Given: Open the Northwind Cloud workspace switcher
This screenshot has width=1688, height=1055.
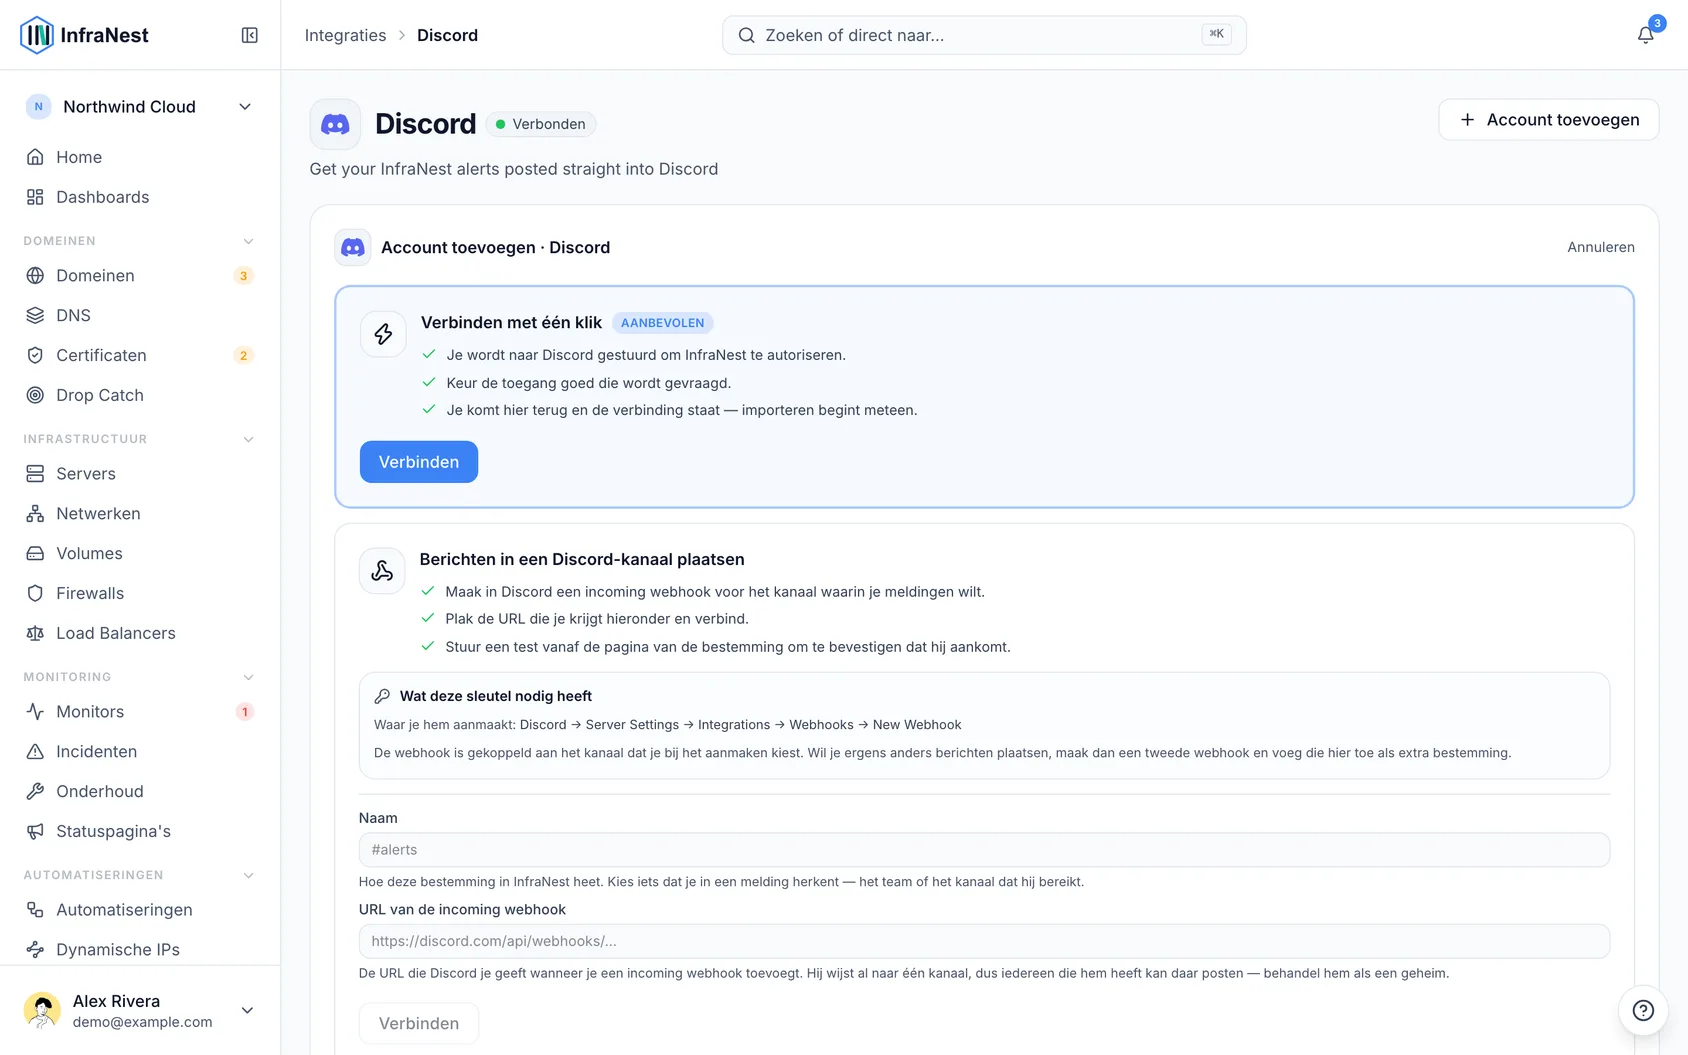Looking at the screenshot, I should click(140, 107).
